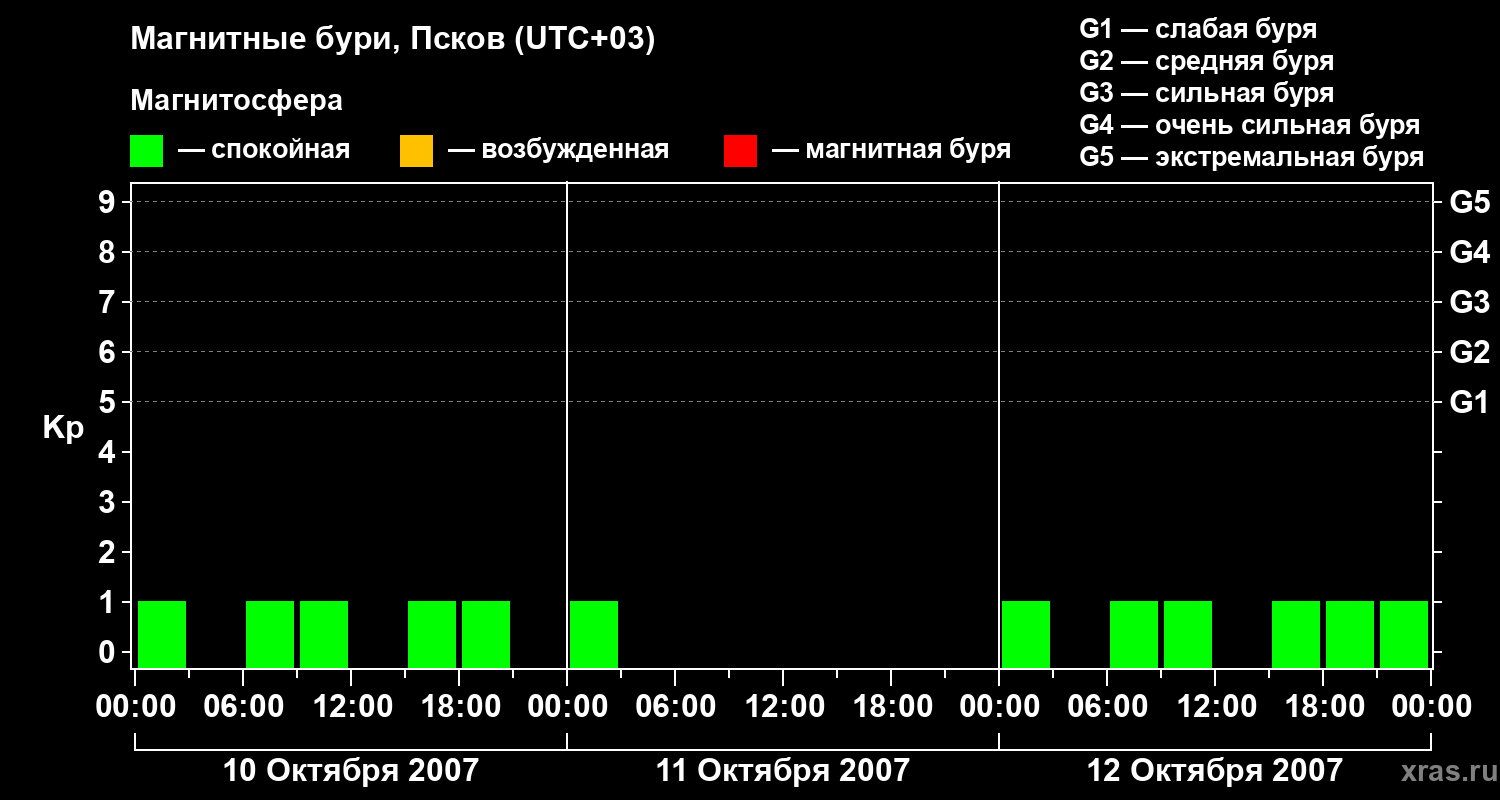Screen dimensions: 1500x800
Task: Click the 'Kp' axis title
Action: click(63, 429)
